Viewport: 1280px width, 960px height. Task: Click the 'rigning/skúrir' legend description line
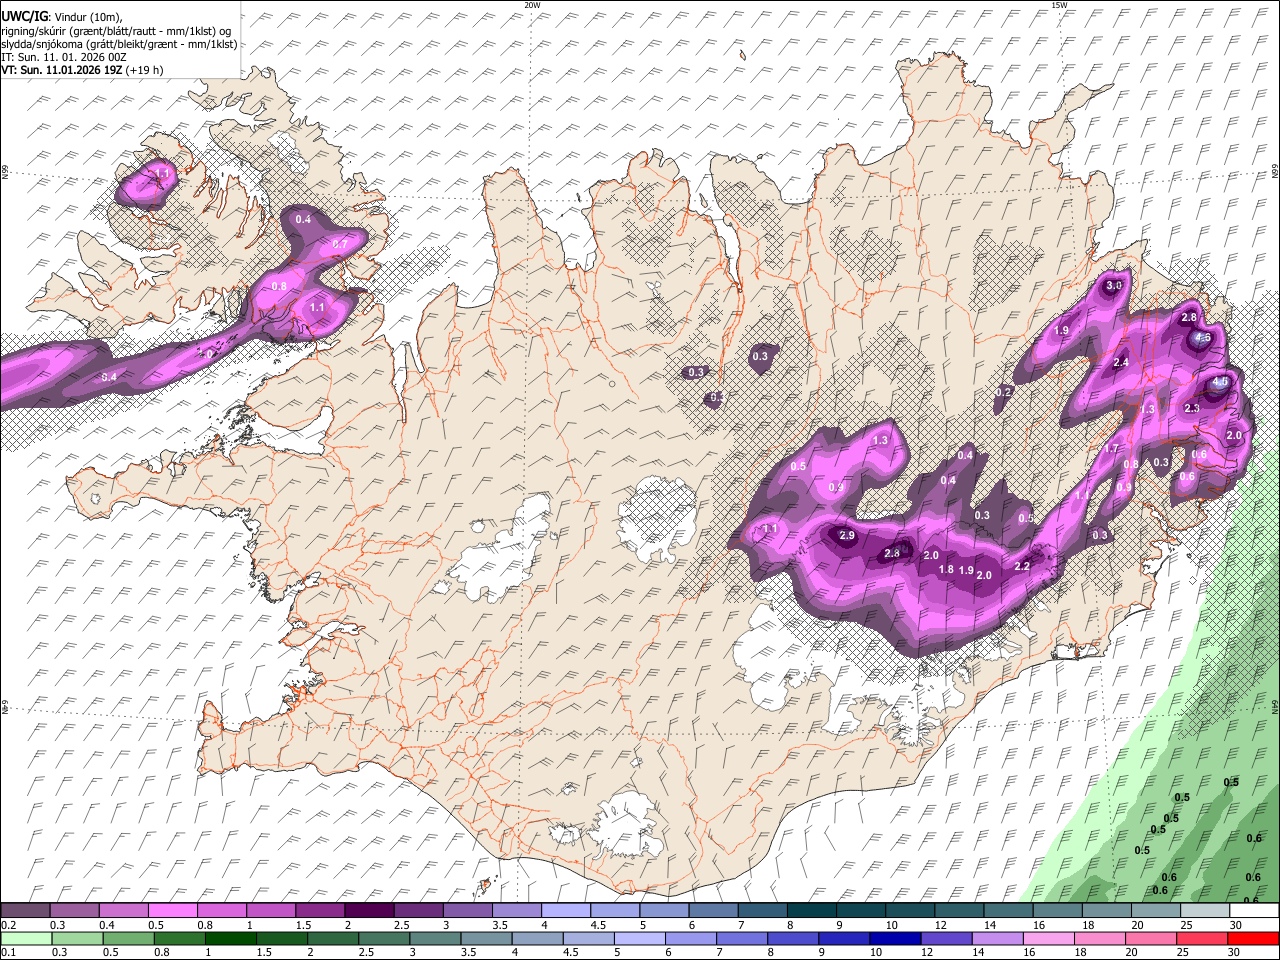[x=117, y=31]
